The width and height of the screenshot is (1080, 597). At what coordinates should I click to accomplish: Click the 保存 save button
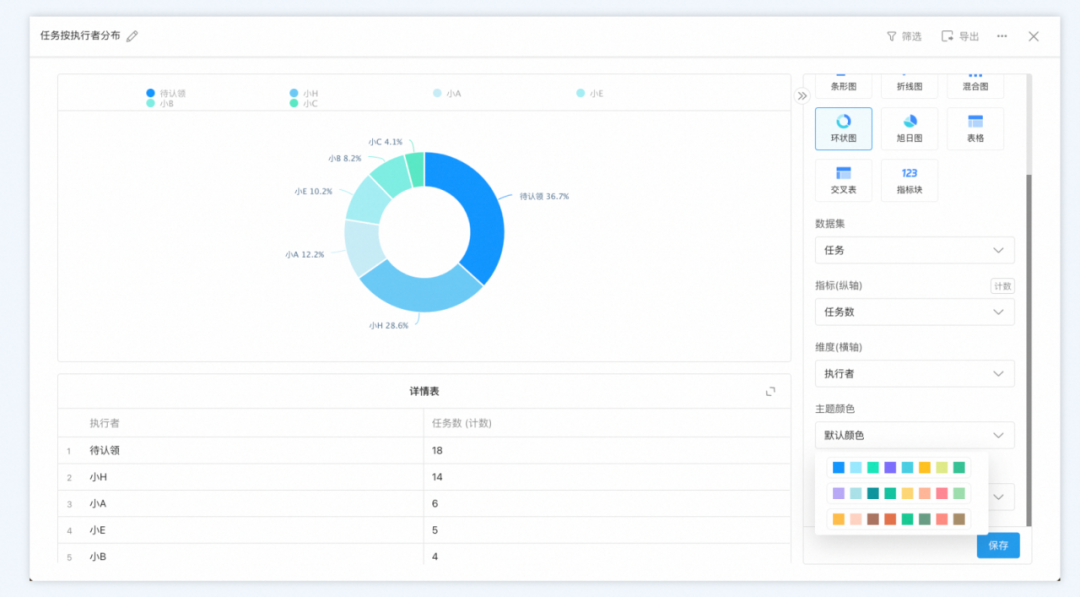998,545
